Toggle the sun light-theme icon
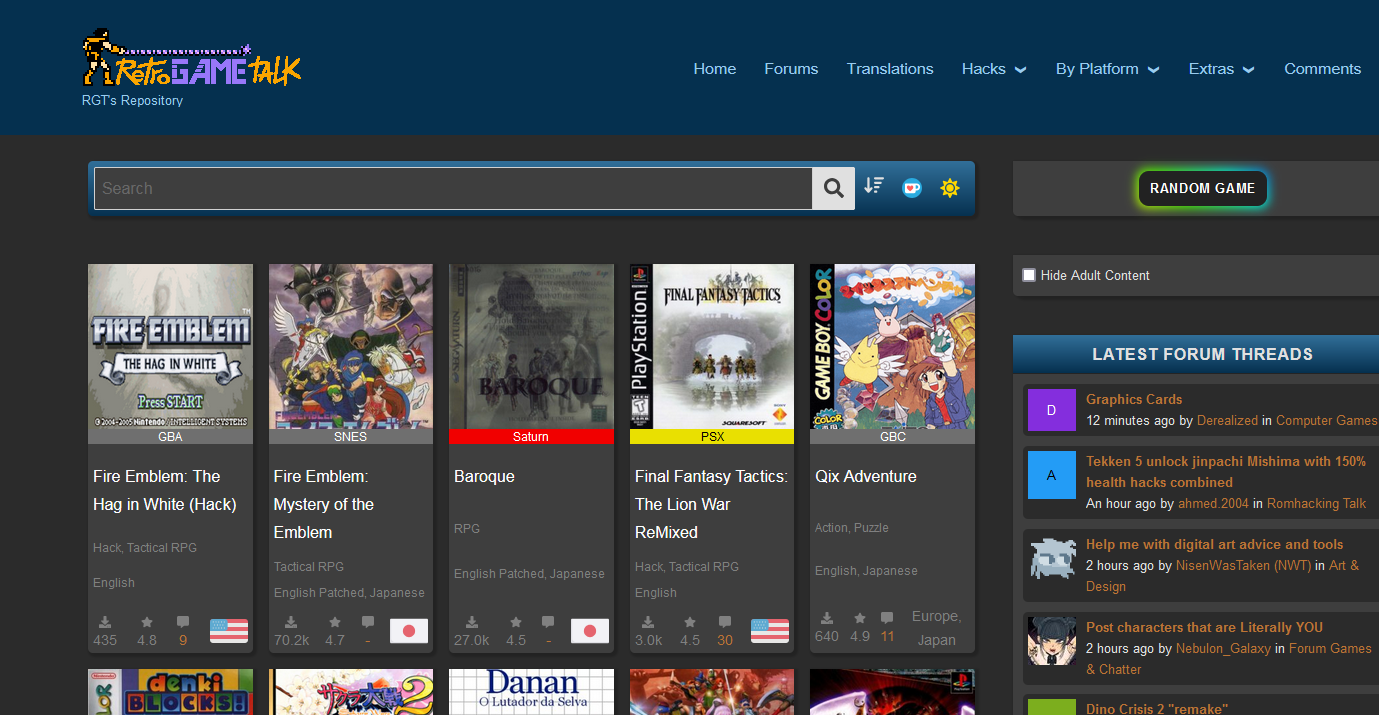 tap(950, 187)
